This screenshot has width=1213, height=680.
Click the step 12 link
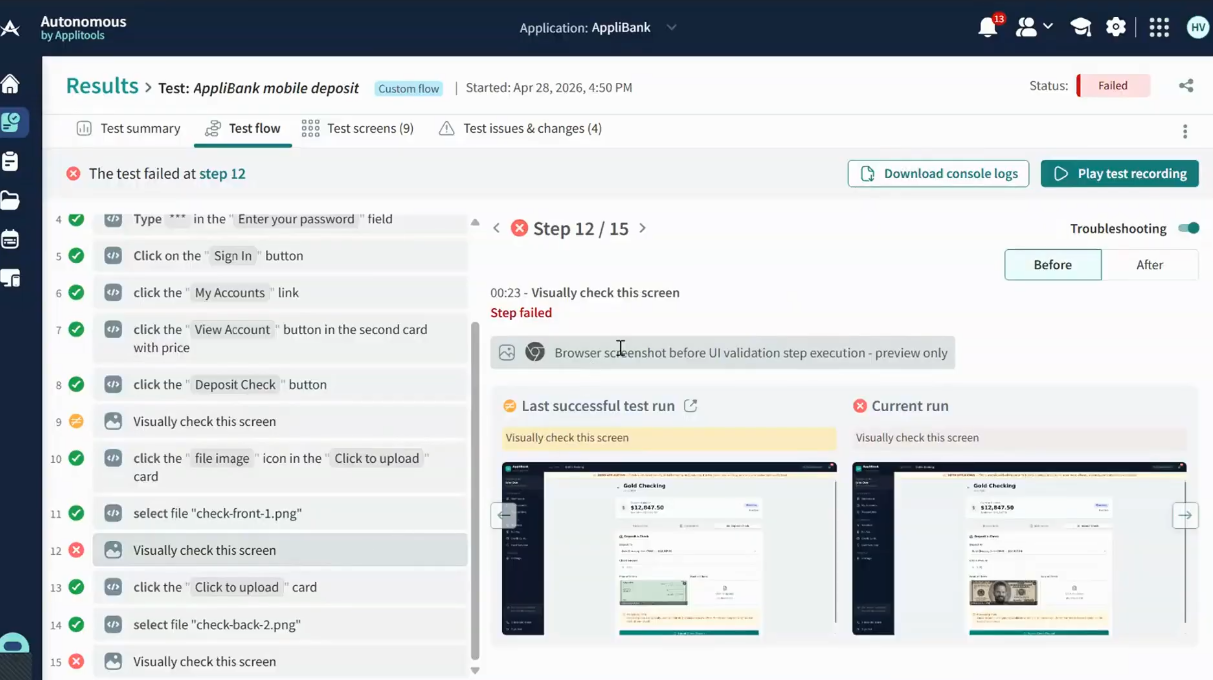[x=222, y=173]
